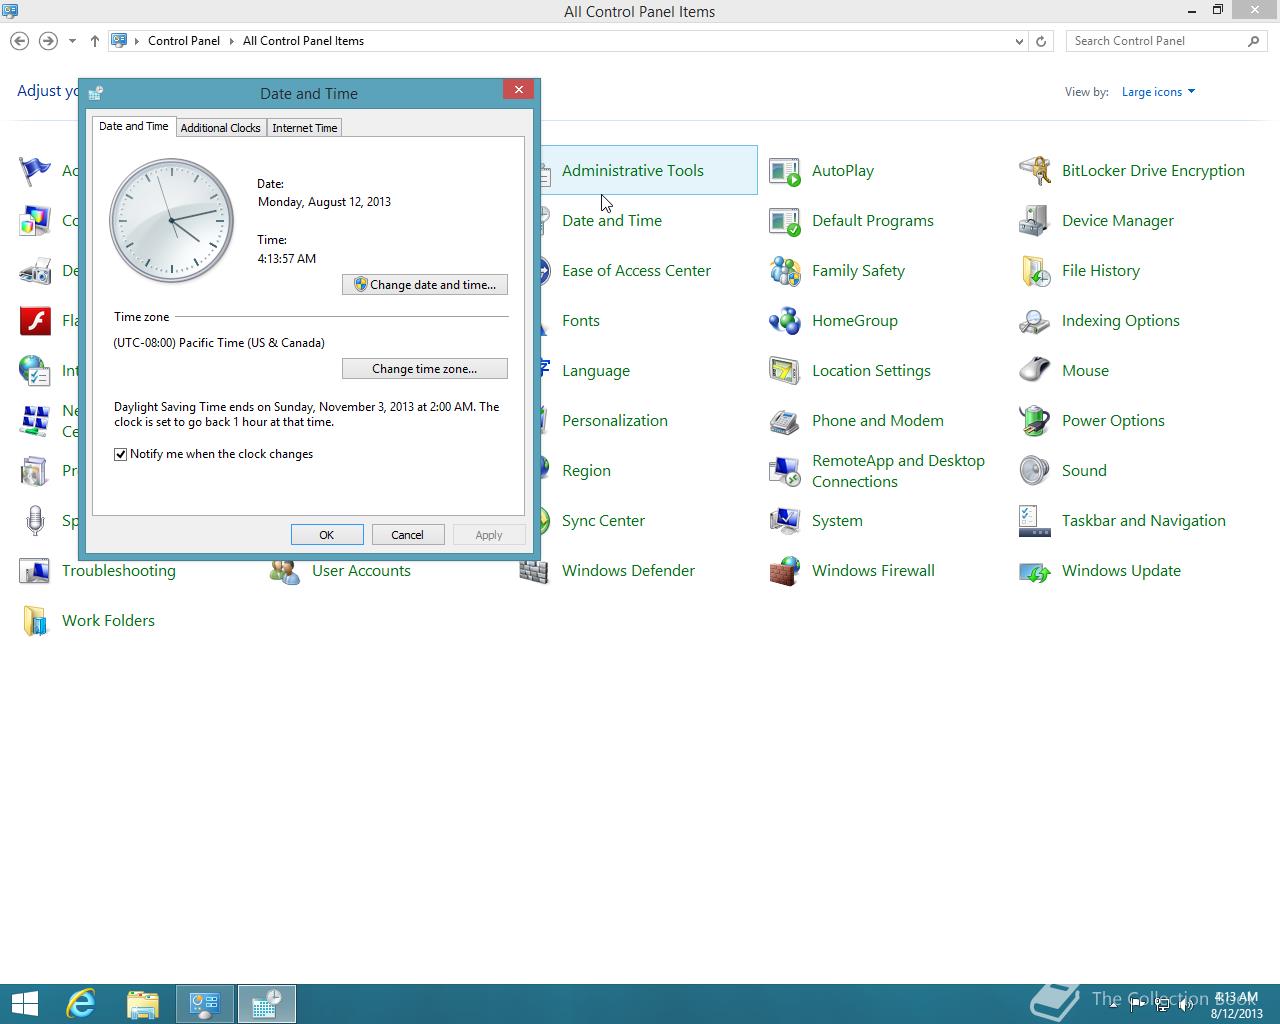Select the Date and Time tab

tap(133, 126)
